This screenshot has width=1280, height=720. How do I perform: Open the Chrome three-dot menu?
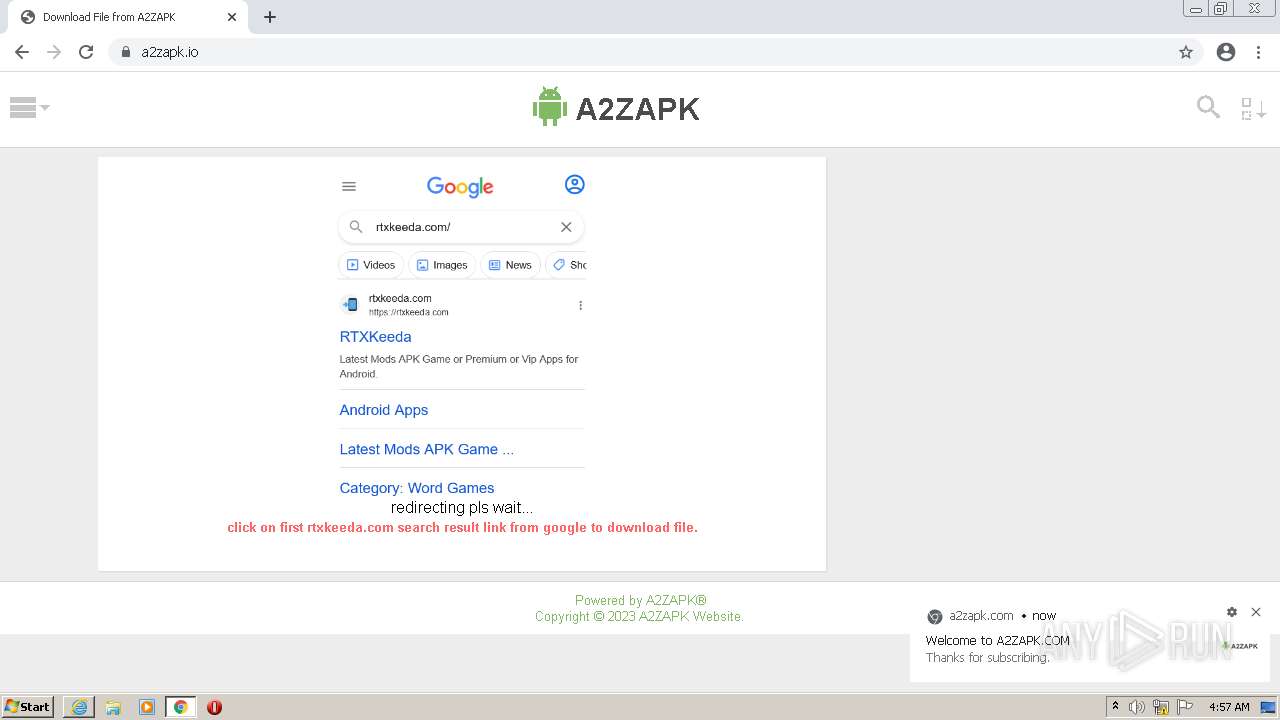click(x=1259, y=52)
